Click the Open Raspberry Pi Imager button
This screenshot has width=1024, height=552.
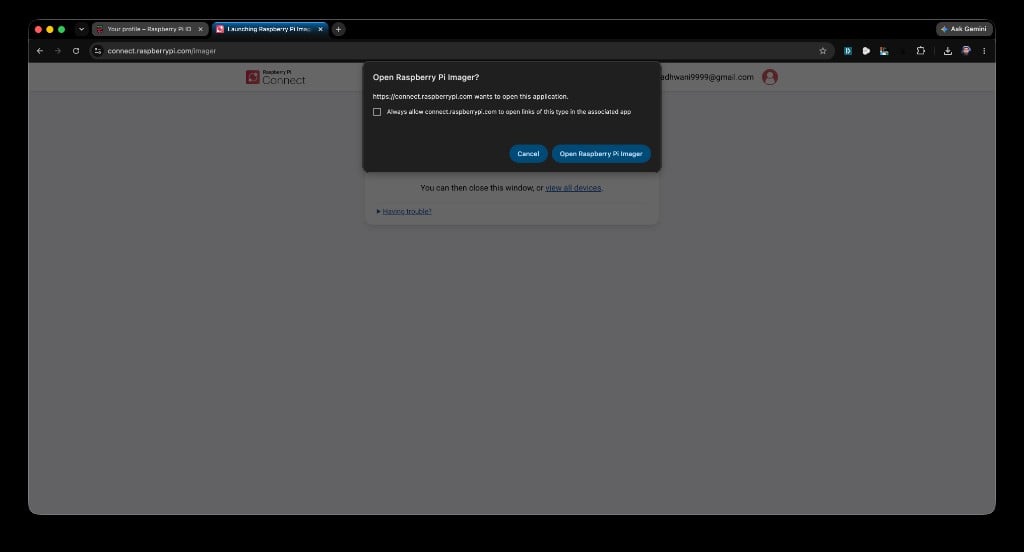click(601, 154)
